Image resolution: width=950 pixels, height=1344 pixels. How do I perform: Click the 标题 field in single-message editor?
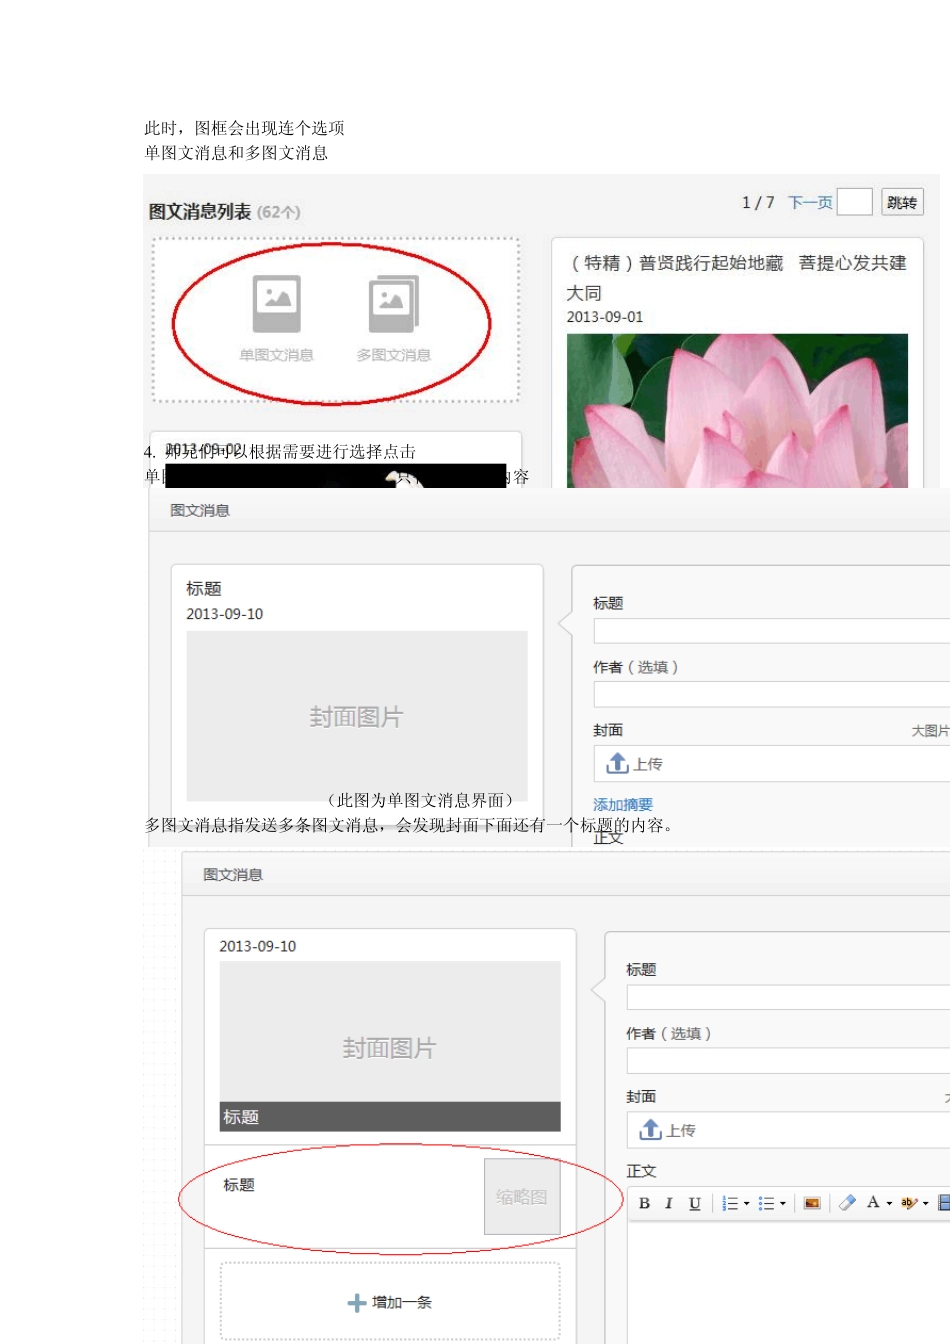pyautogui.click(x=771, y=631)
